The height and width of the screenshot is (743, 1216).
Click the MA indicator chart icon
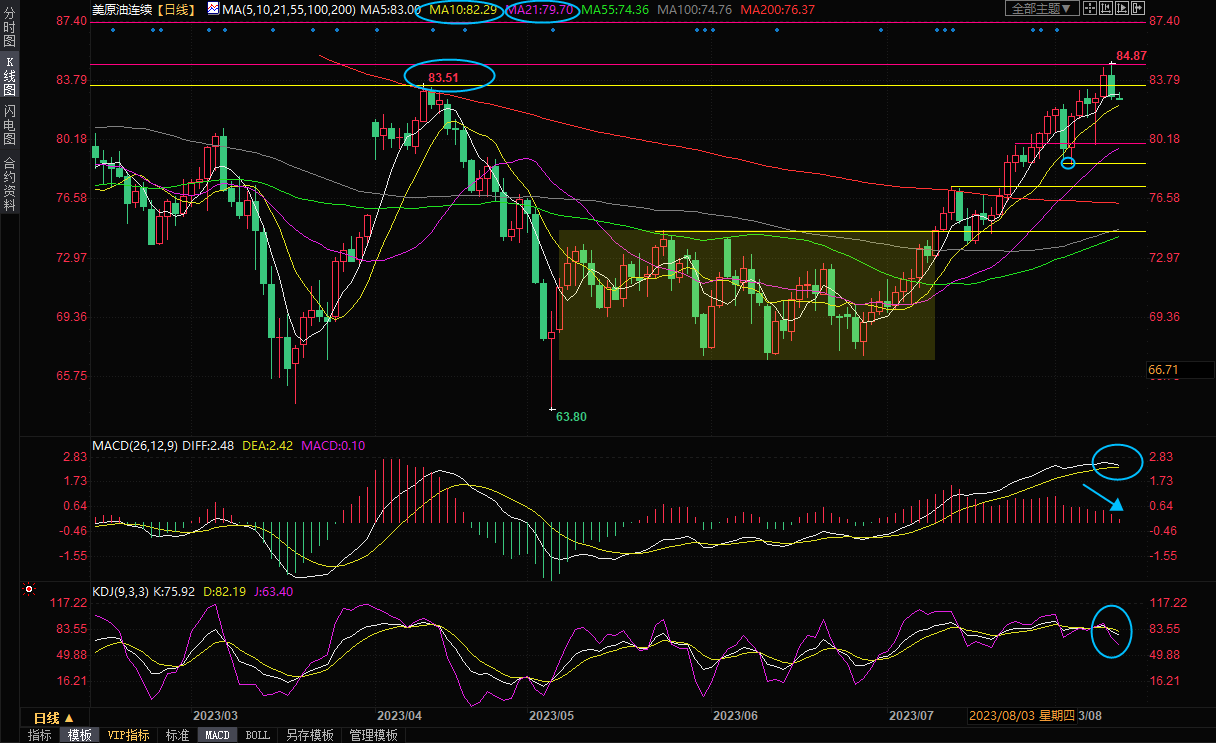213,9
